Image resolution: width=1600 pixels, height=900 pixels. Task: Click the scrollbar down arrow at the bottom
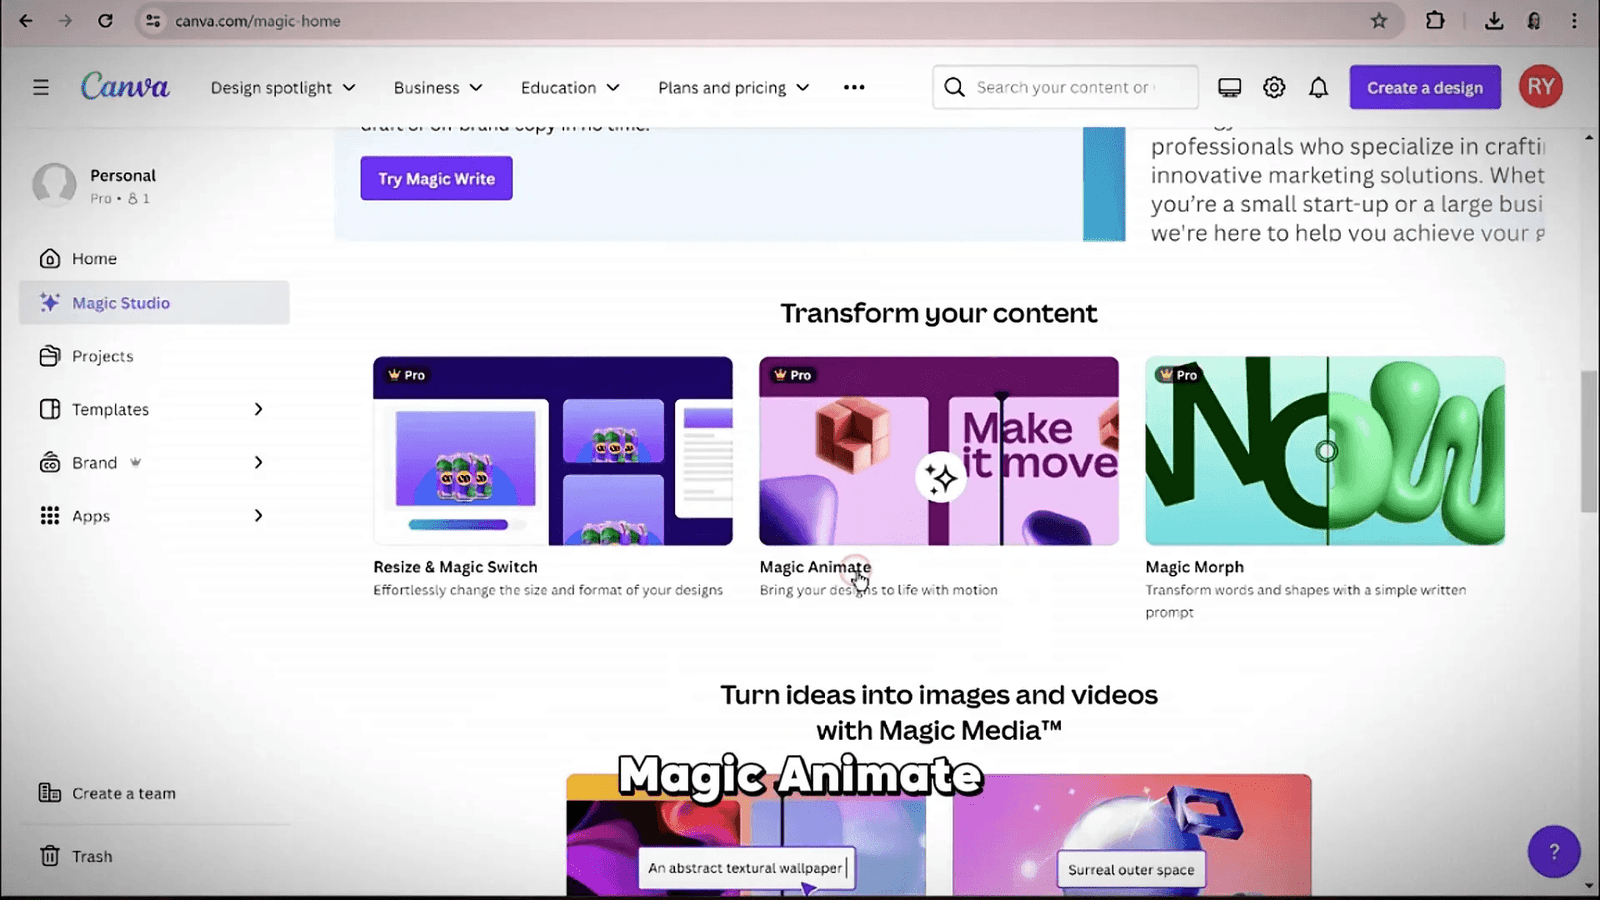coord(1589,886)
